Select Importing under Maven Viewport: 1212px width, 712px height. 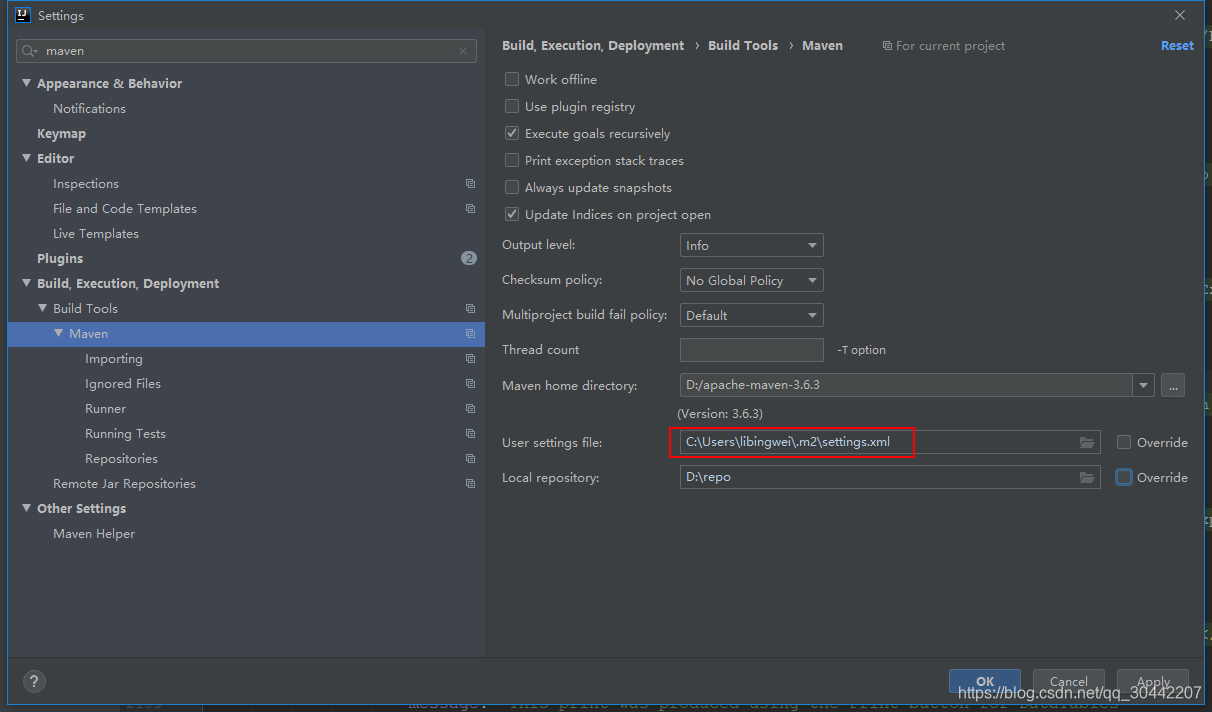pos(114,359)
